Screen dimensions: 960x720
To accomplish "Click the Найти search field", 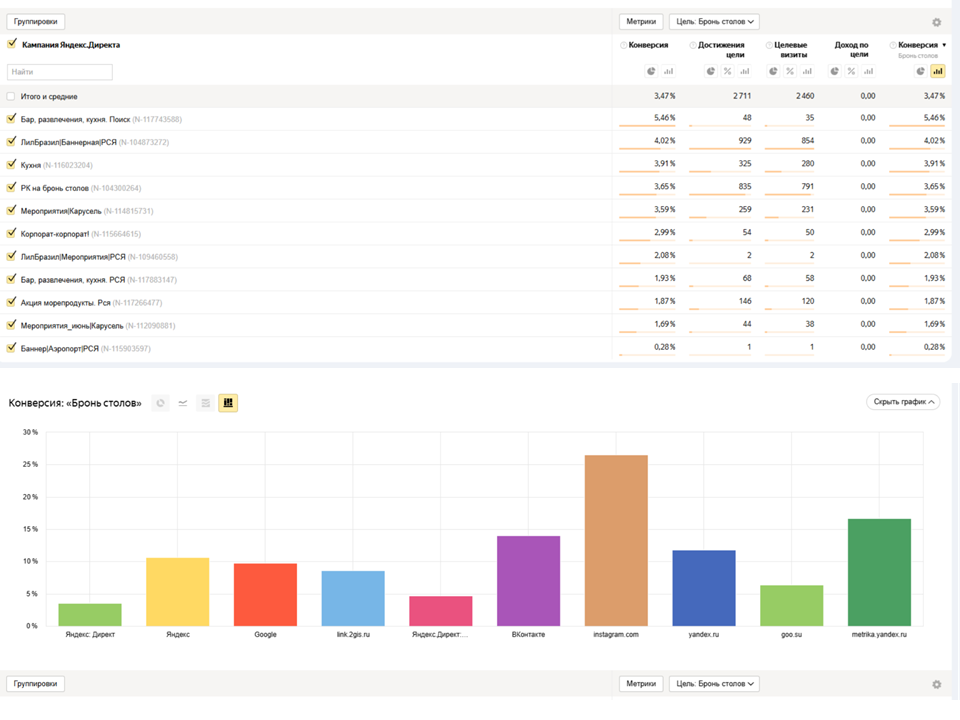I will 60,72.
